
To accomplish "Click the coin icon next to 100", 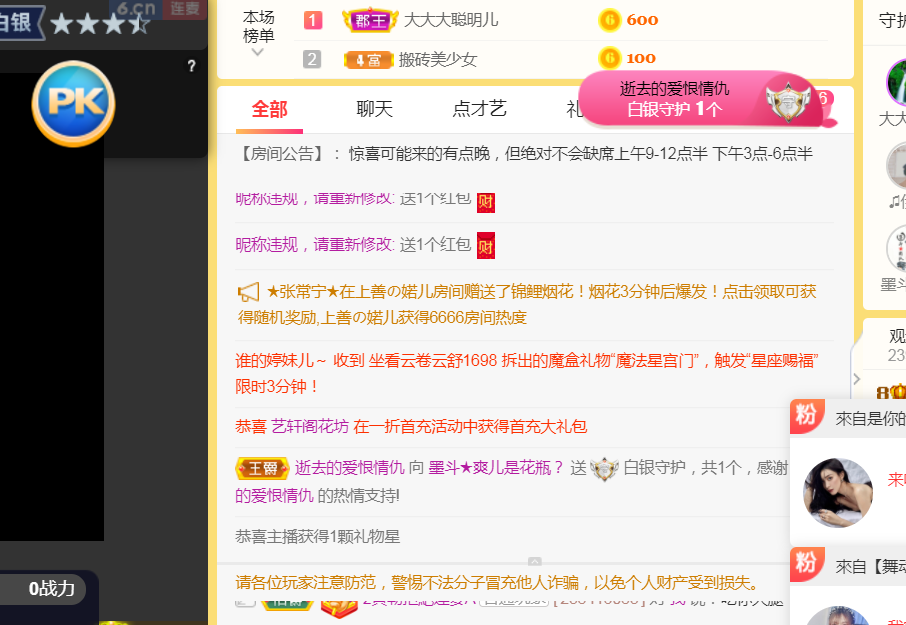I will (x=609, y=58).
